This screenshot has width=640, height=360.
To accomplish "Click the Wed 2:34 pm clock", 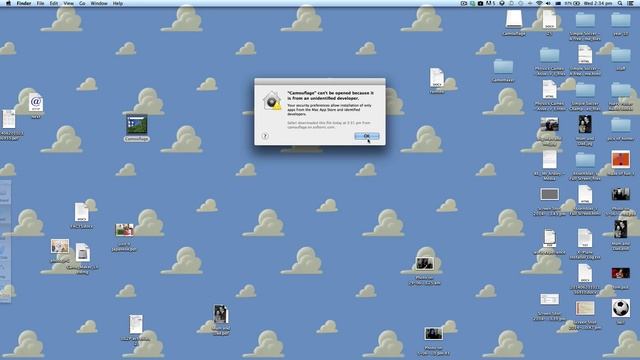I will 598,3.
